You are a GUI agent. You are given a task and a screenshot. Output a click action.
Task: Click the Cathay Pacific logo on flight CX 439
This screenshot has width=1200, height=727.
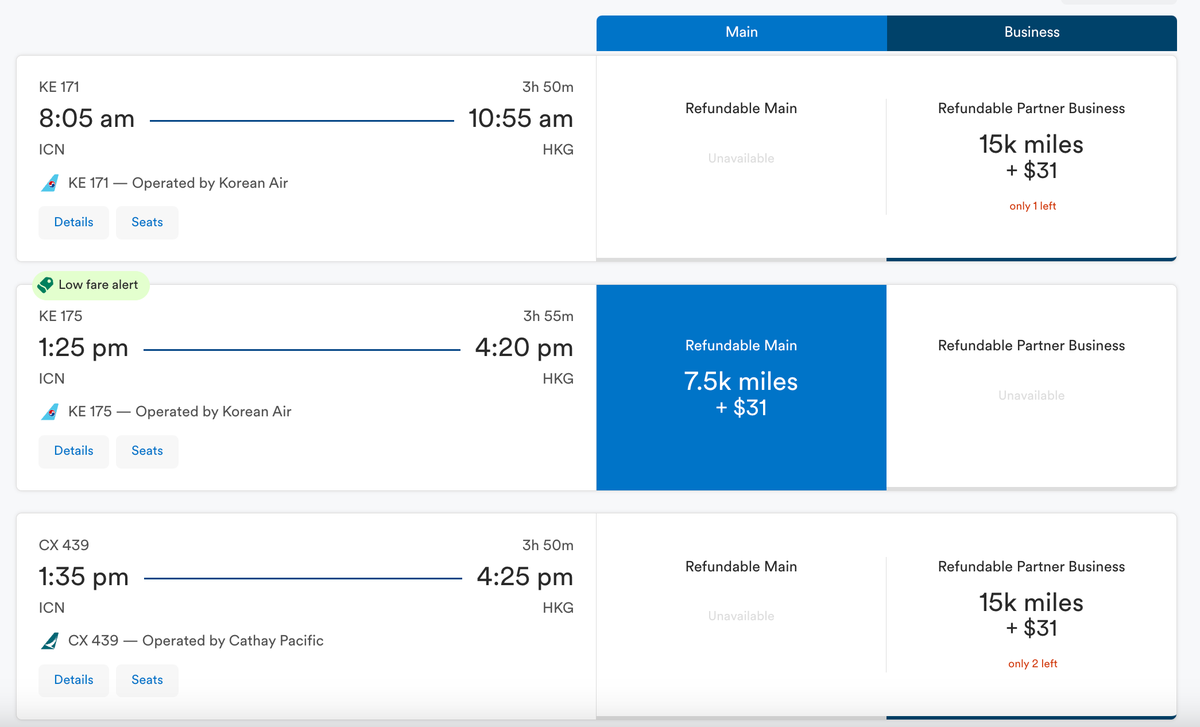click(x=48, y=641)
